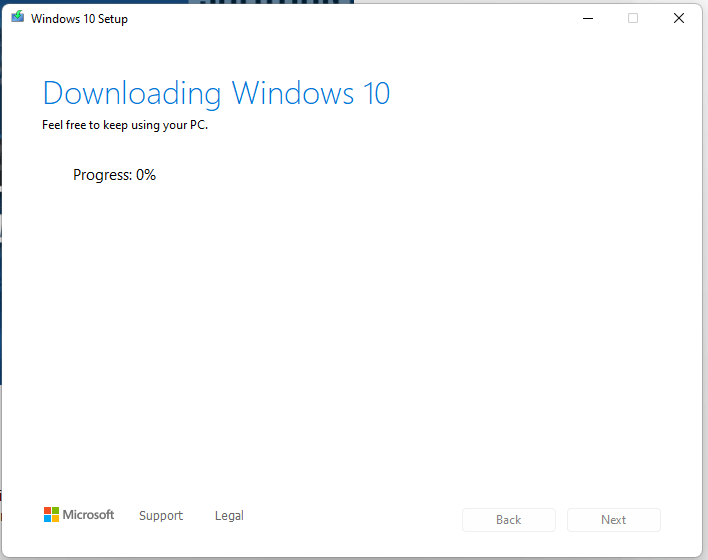
Task: Open the Support link
Action: [161, 515]
